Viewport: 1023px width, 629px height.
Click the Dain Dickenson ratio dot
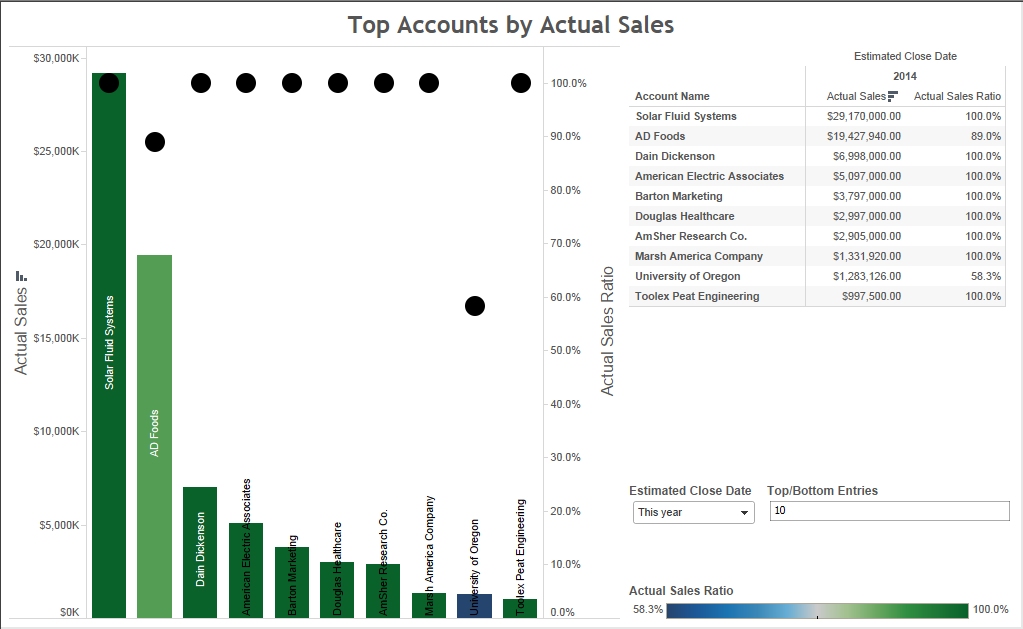[x=201, y=83]
